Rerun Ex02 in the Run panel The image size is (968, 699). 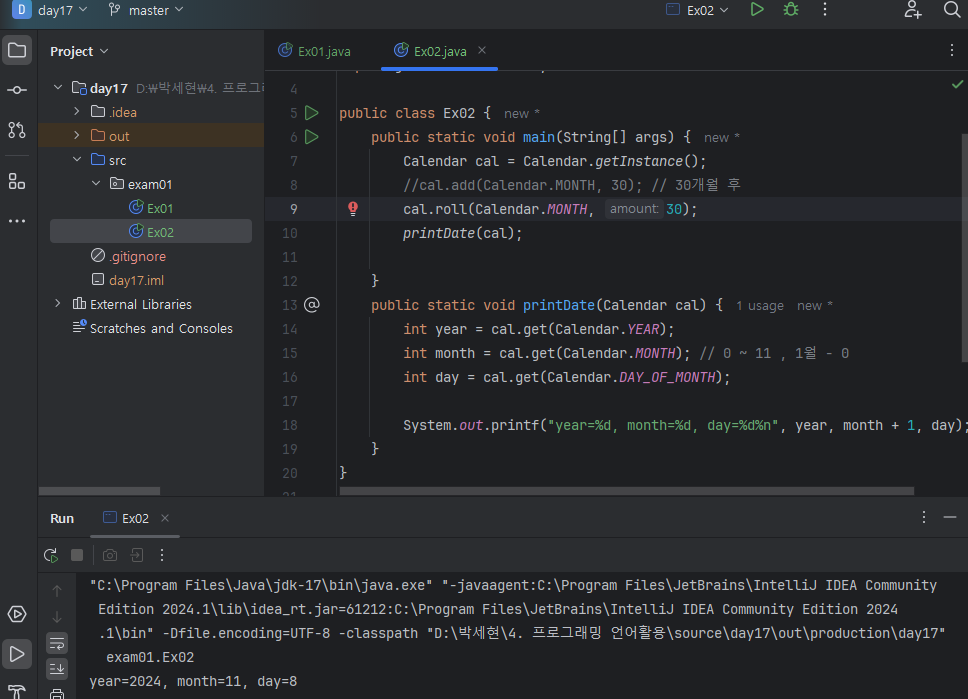coord(51,555)
